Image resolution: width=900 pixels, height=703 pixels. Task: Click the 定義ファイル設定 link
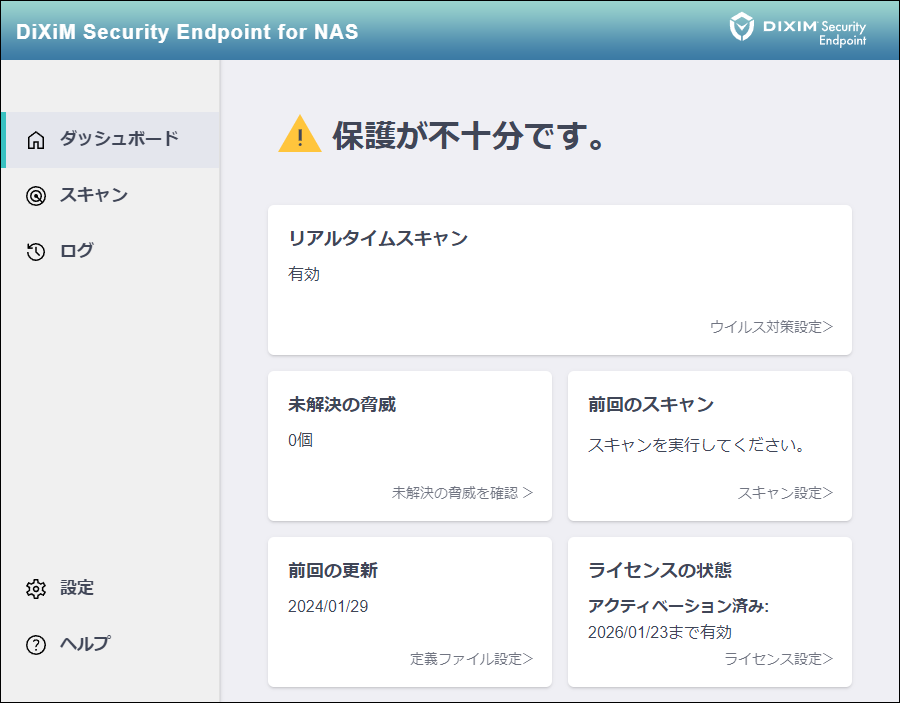coord(471,659)
